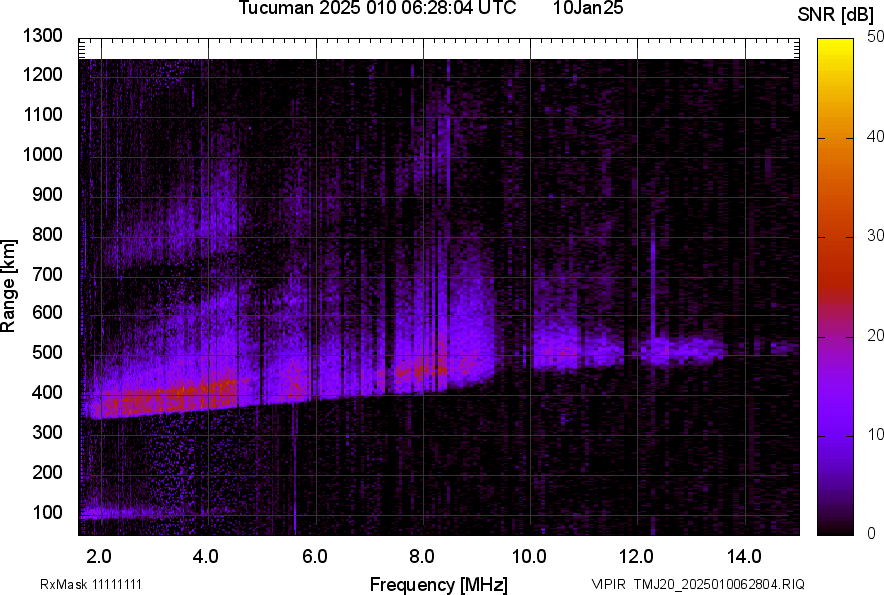Click the 'VIPIR TMJ20_2025010062804.RIQ' file name label
Screen dimensions: 884x595
(697, 584)
